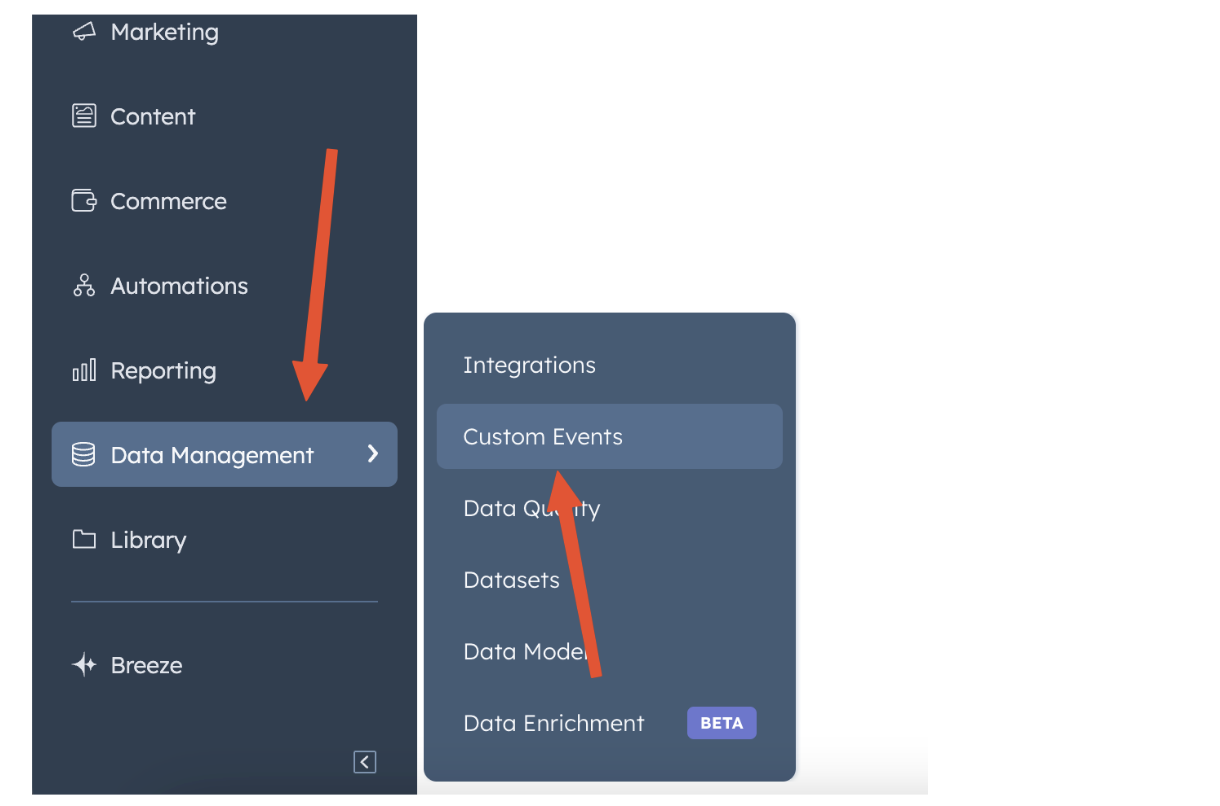
Task: Open the Automations navigation label
Action: pos(179,286)
